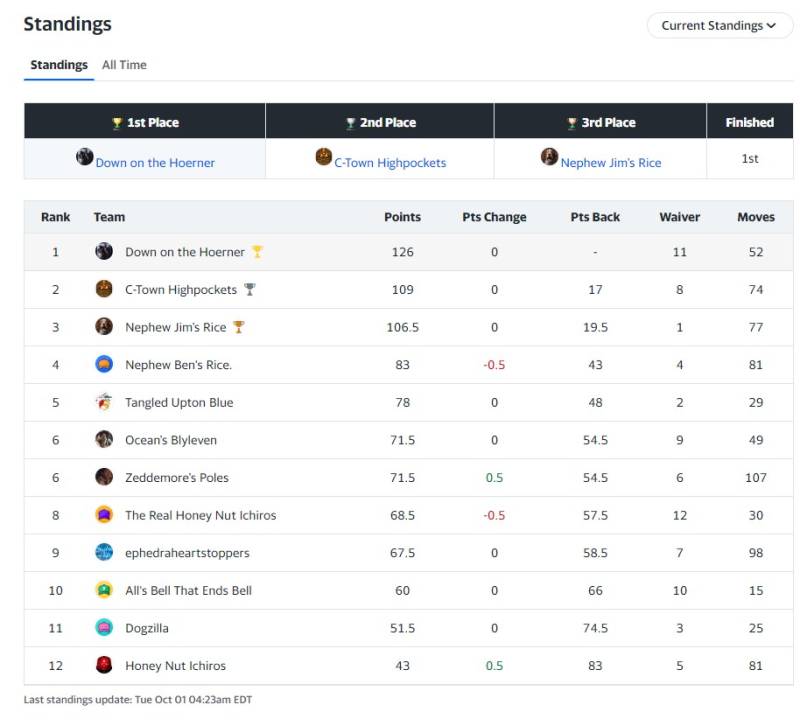Screen dimensions: 800x726
Task: Open the Current Standings dropdown
Action: [719, 26]
